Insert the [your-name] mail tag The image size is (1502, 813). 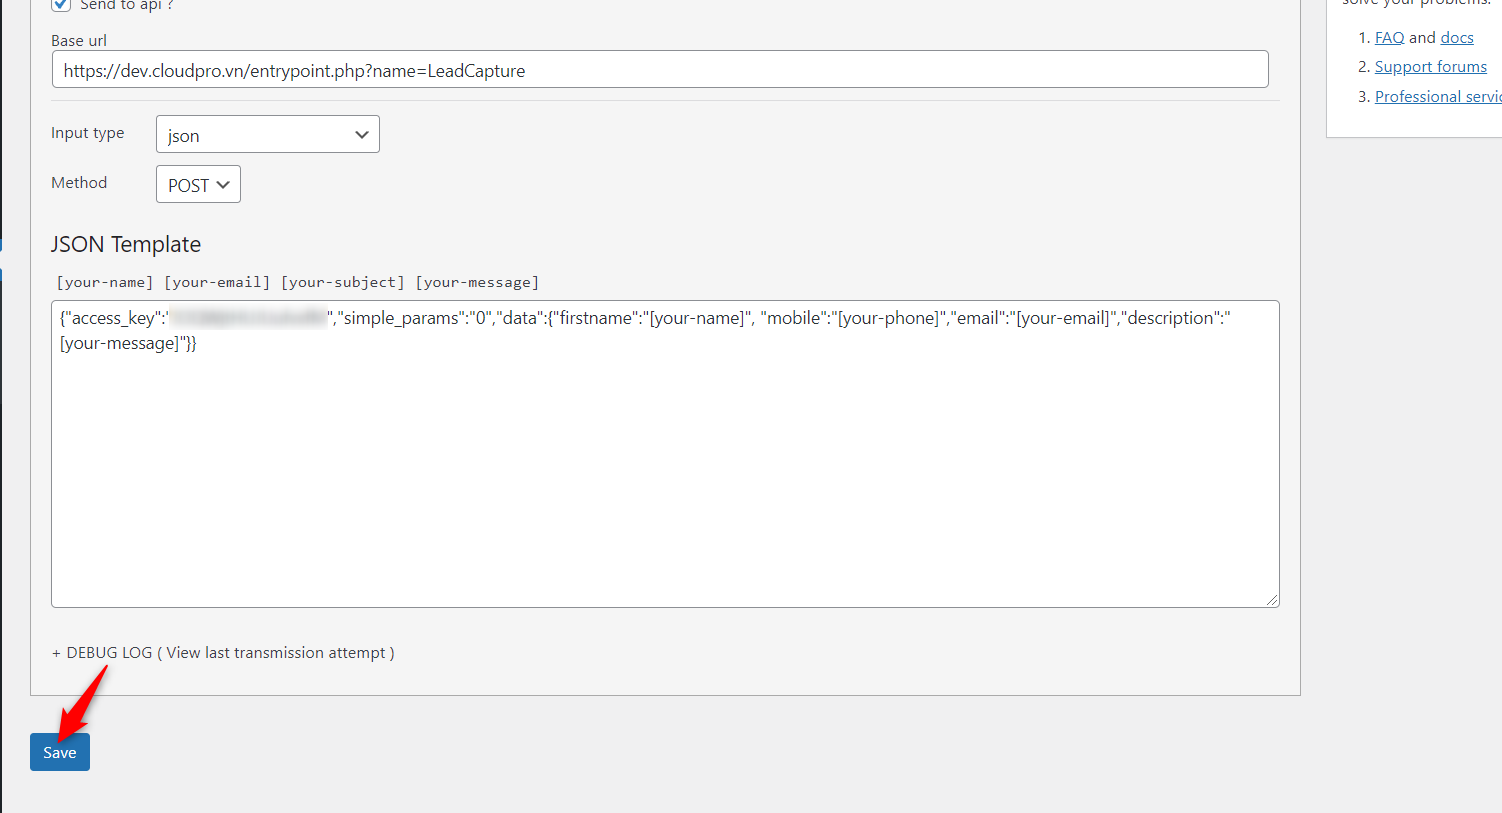click(105, 282)
